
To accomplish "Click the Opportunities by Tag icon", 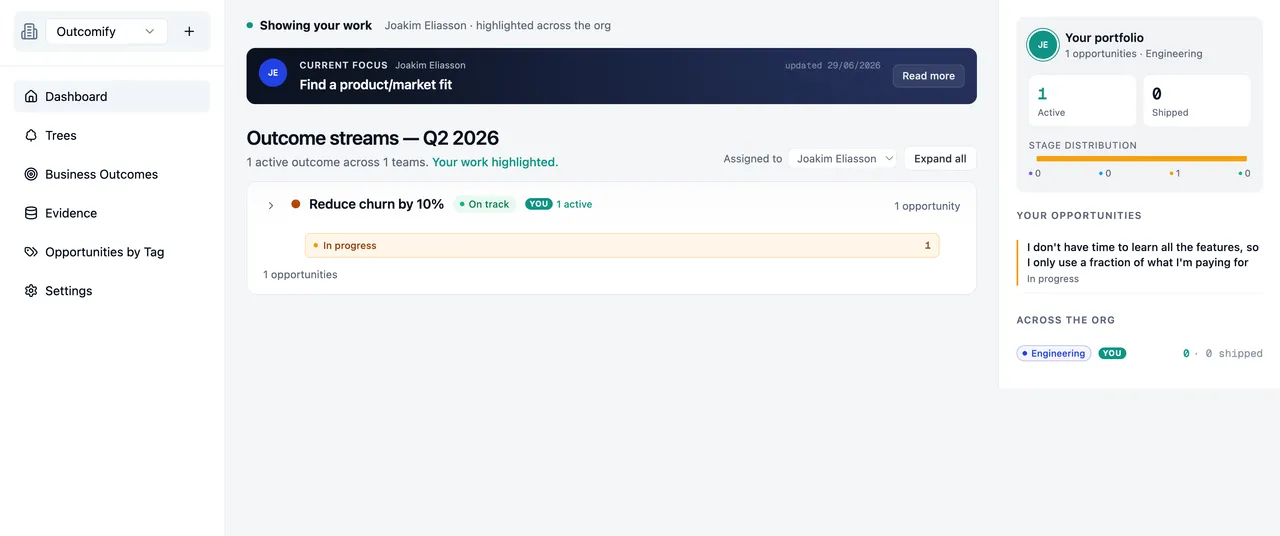I will 31,252.
